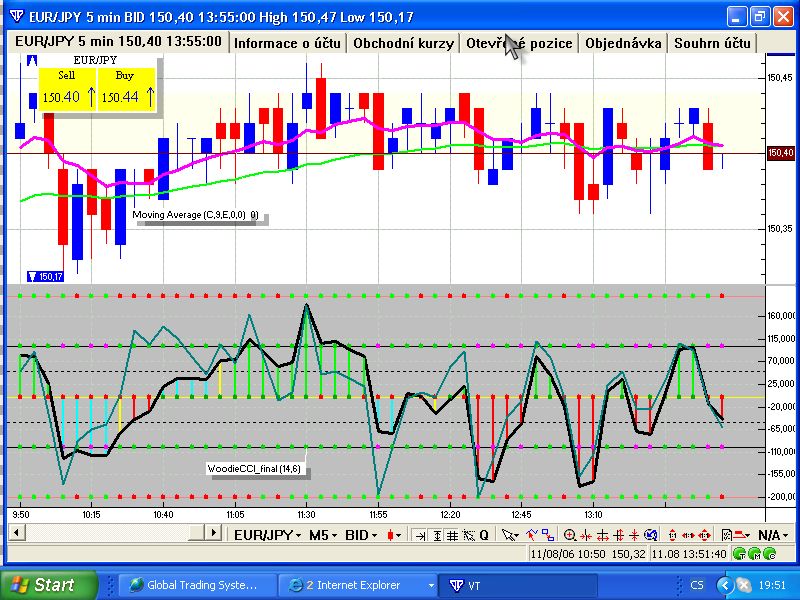
Task: Click the 150,17 low price marker
Action: click(45, 277)
